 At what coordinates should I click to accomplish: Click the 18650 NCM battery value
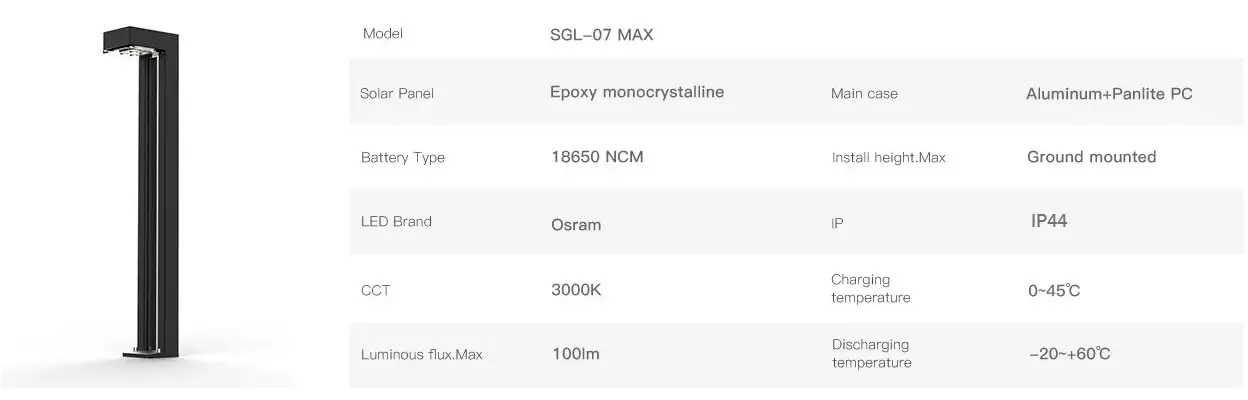597,157
